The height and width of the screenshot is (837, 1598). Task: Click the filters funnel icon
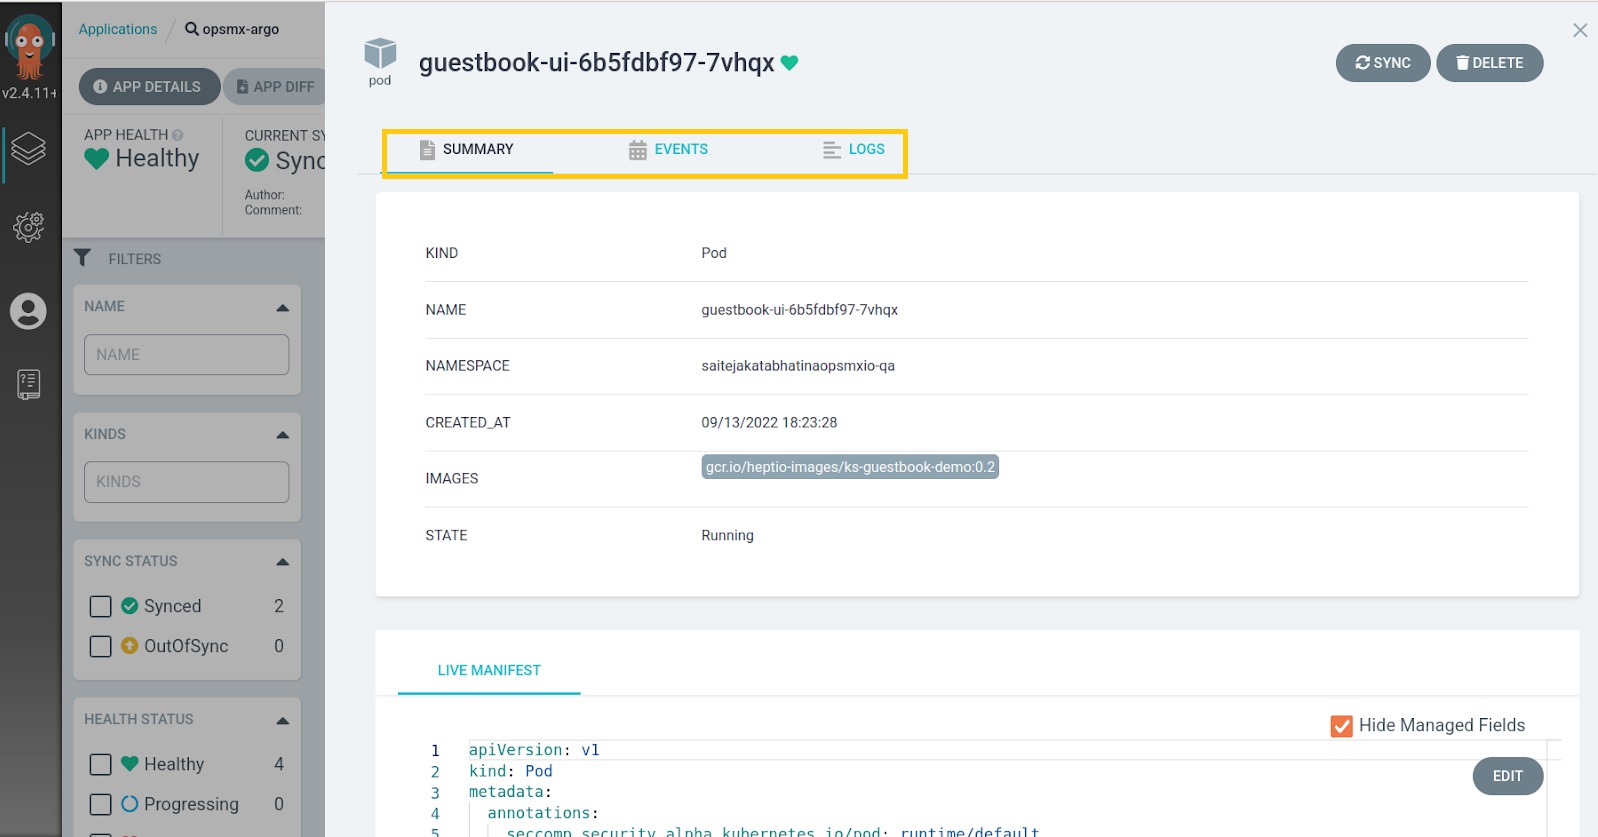tap(83, 258)
